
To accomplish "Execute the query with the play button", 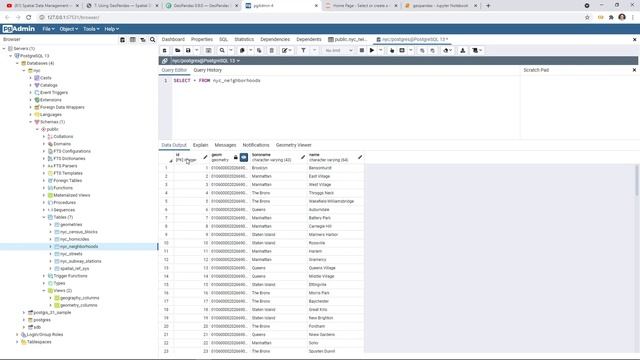I will (372, 51).
